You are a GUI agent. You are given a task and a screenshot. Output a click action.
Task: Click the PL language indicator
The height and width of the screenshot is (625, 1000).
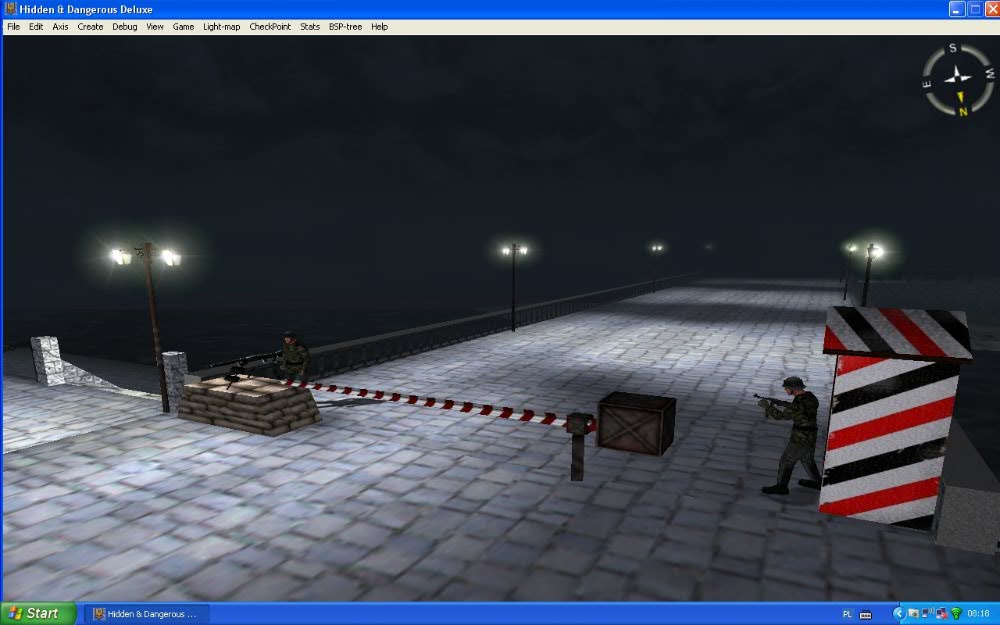coord(848,614)
